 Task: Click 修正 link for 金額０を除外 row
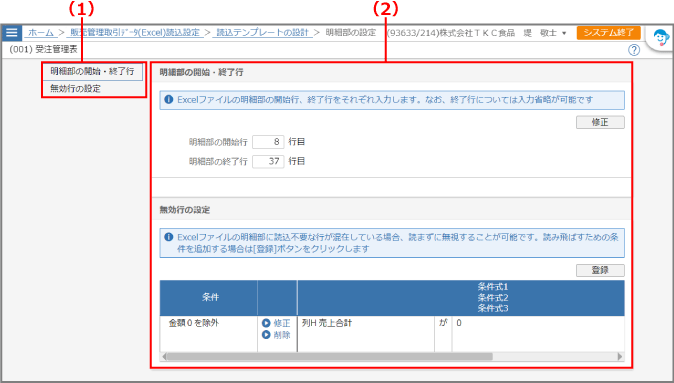click(282, 323)
